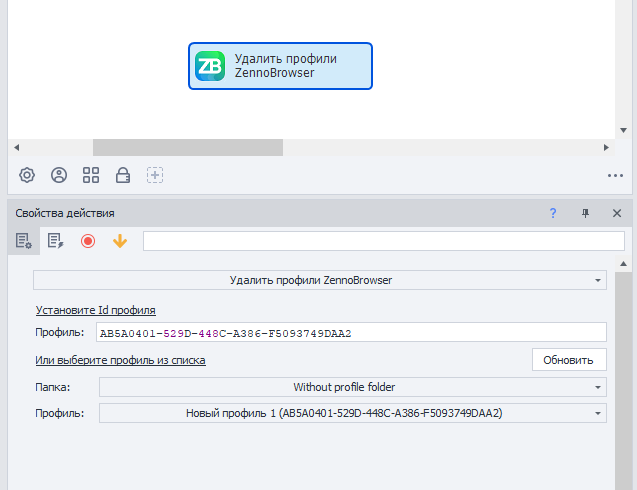
Task: Click the canvas horizontal scrollbar thumb
Action: [x=188, y=147]
